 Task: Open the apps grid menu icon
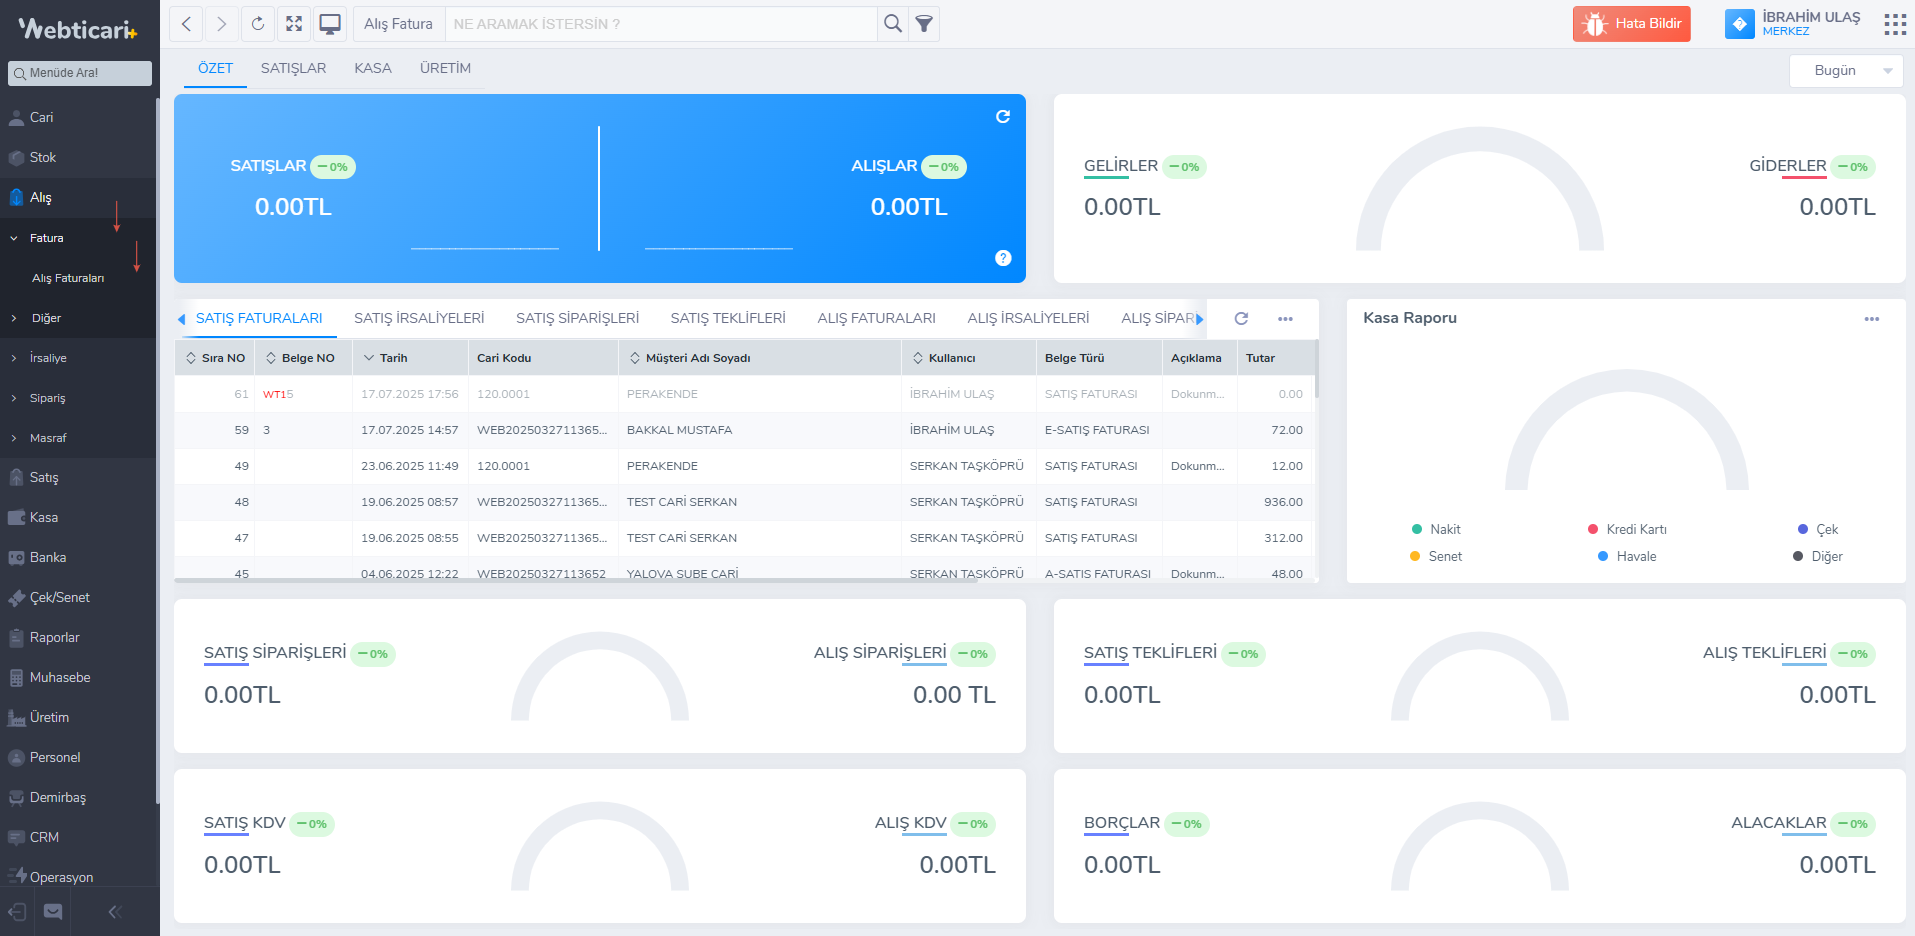point(1894,24)
